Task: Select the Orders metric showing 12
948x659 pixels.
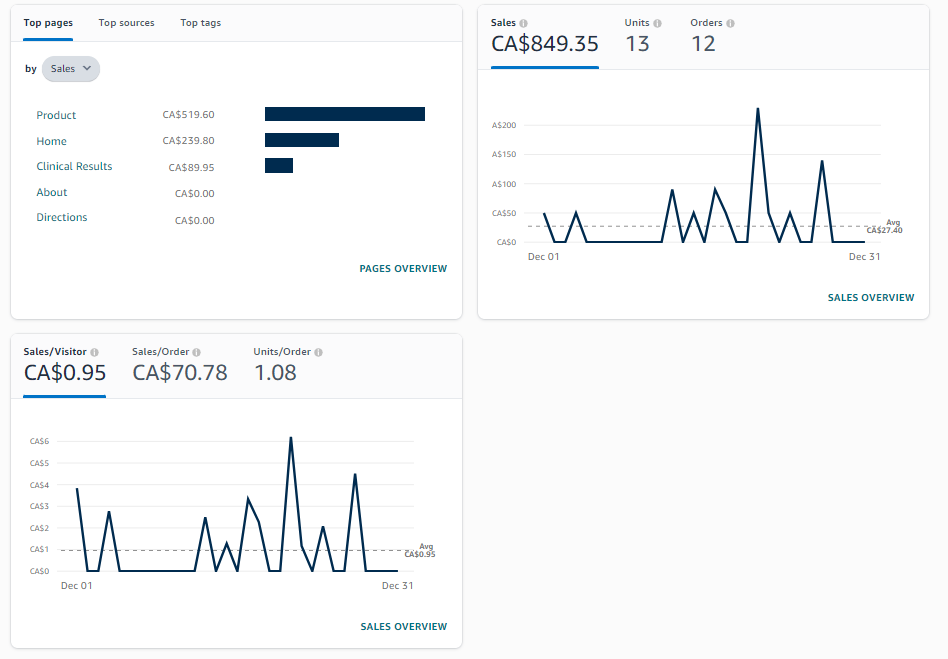Action: [x=712, y=36]
